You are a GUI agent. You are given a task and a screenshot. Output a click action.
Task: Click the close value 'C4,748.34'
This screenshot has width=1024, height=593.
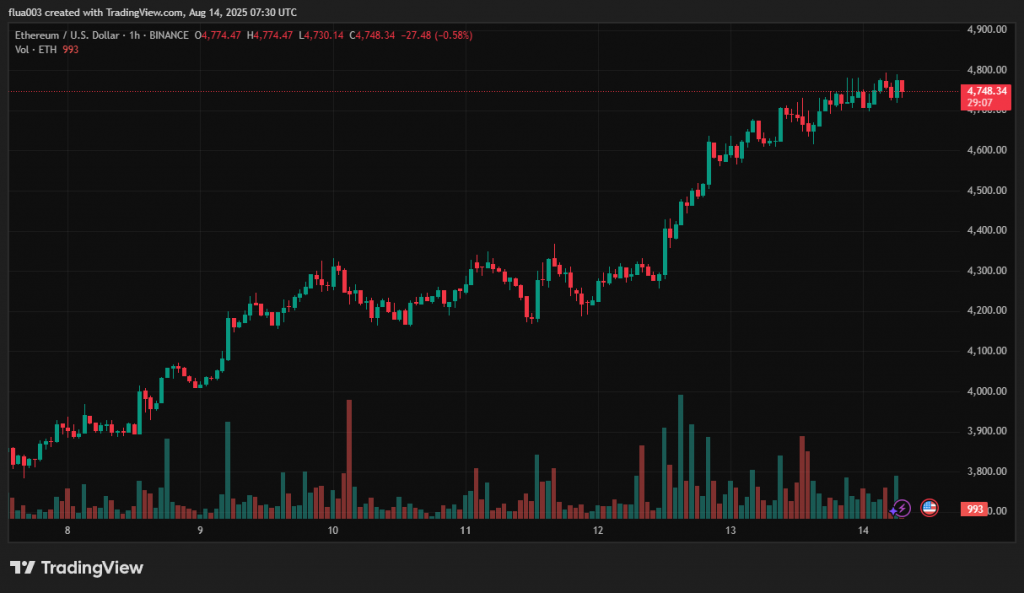[x=372, y=35]
